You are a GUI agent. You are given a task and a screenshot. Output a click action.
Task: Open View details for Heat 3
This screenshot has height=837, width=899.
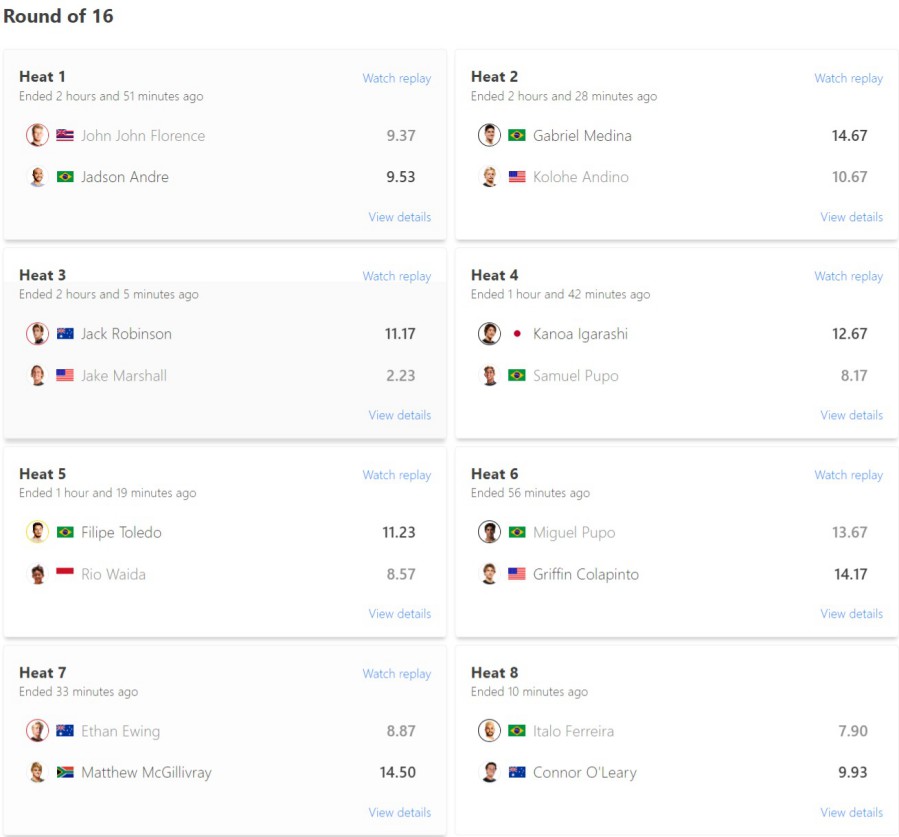tap(399, 415)
